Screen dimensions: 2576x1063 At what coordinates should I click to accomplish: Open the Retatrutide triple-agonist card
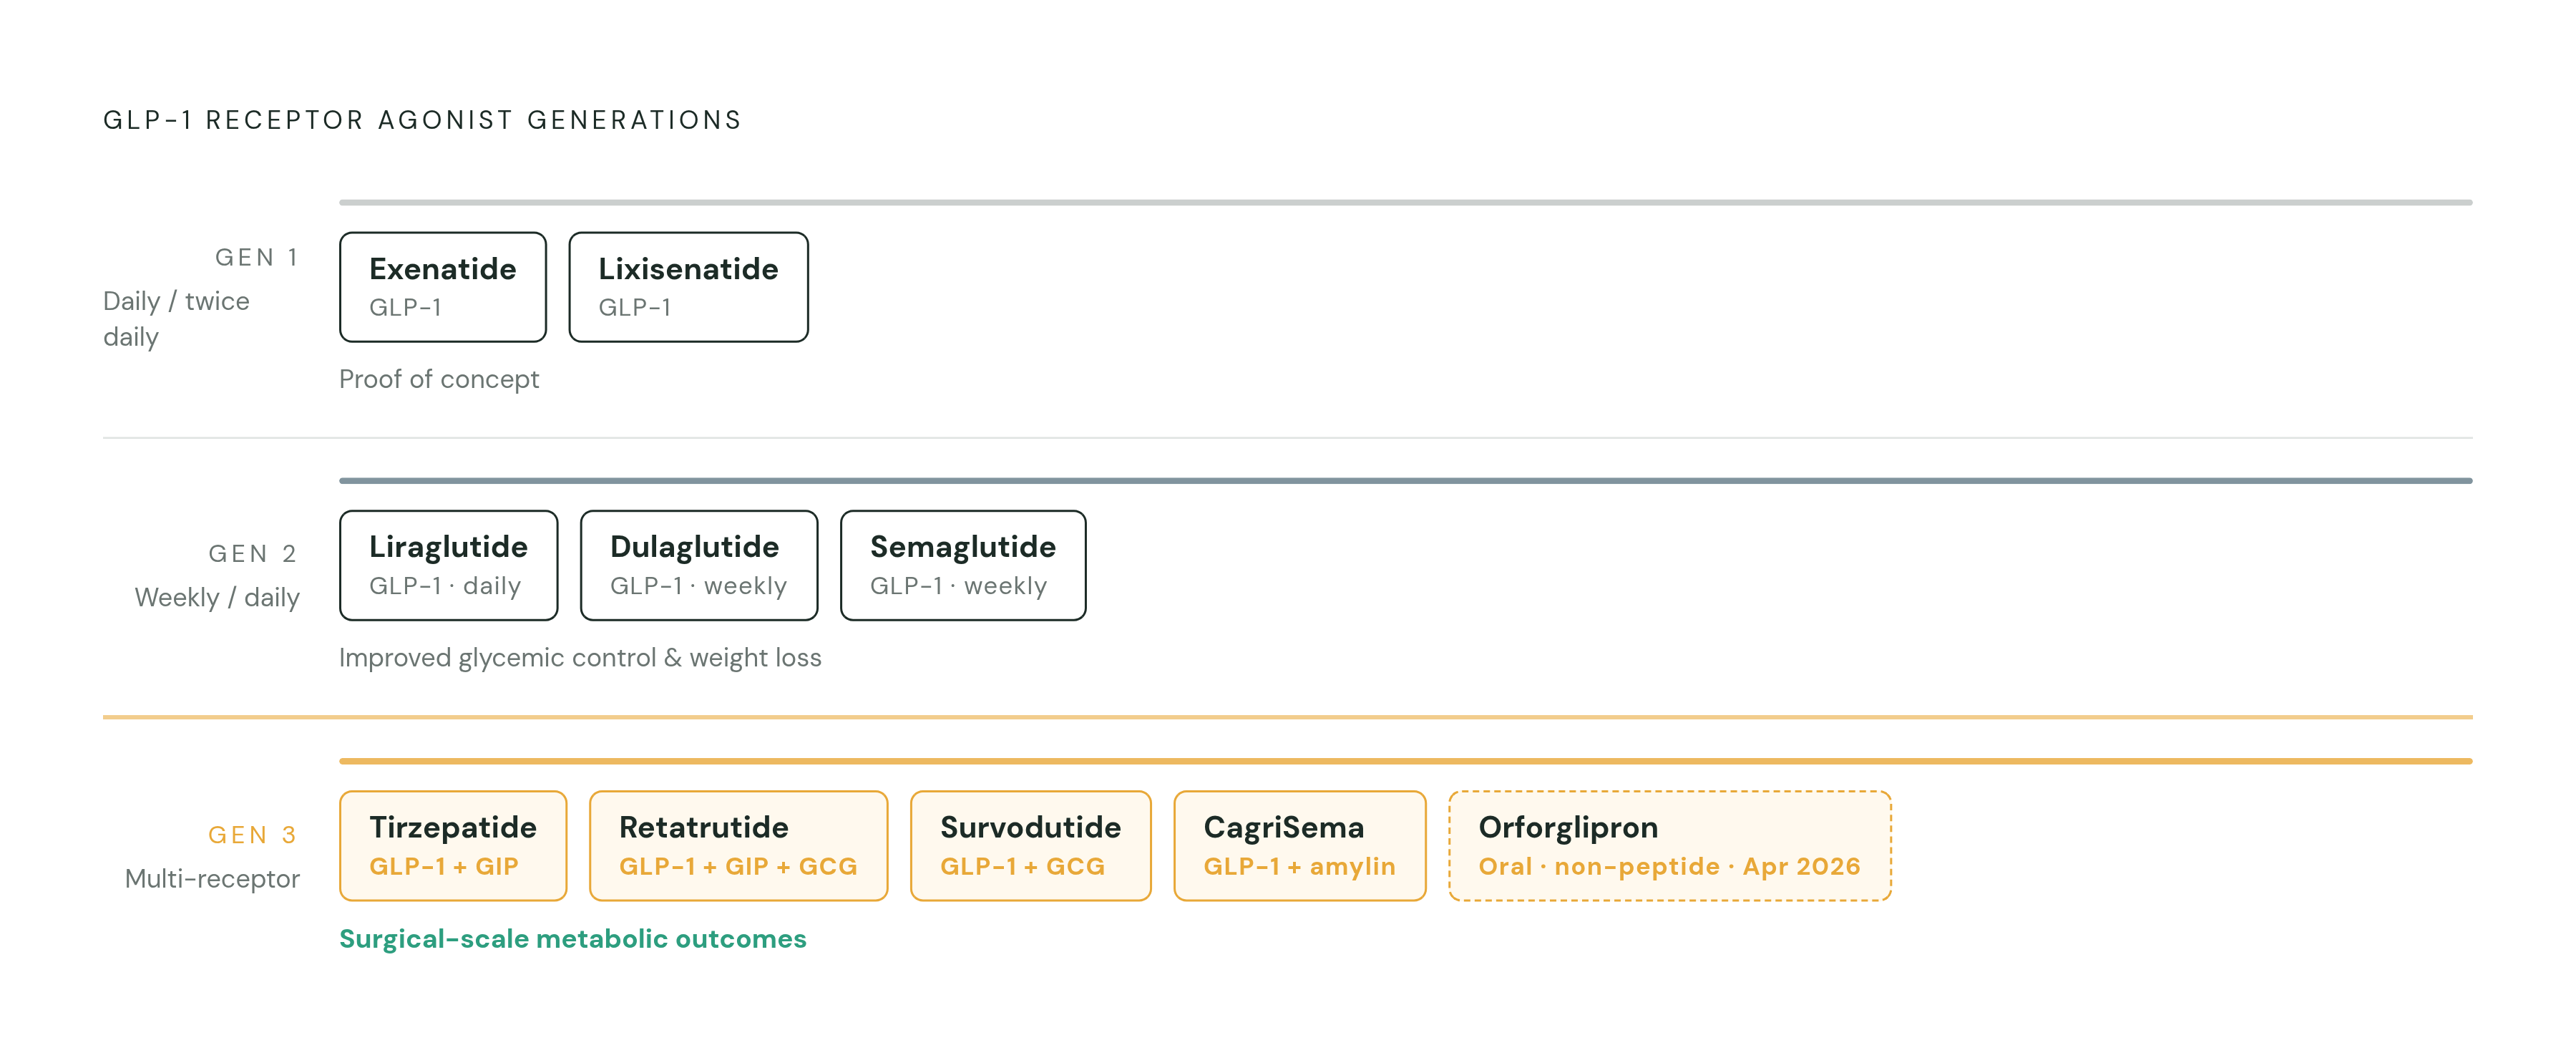point(739,846)
